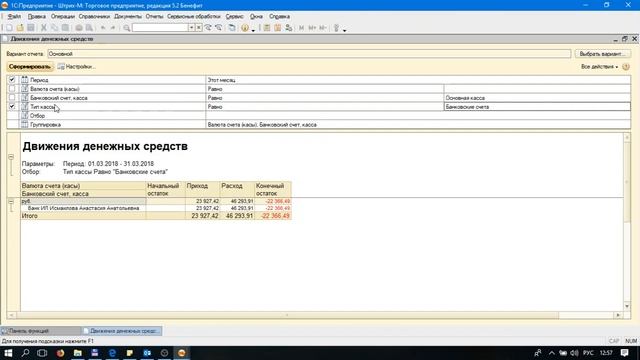Click the Calendar toolbar icon

click(278, 28)
